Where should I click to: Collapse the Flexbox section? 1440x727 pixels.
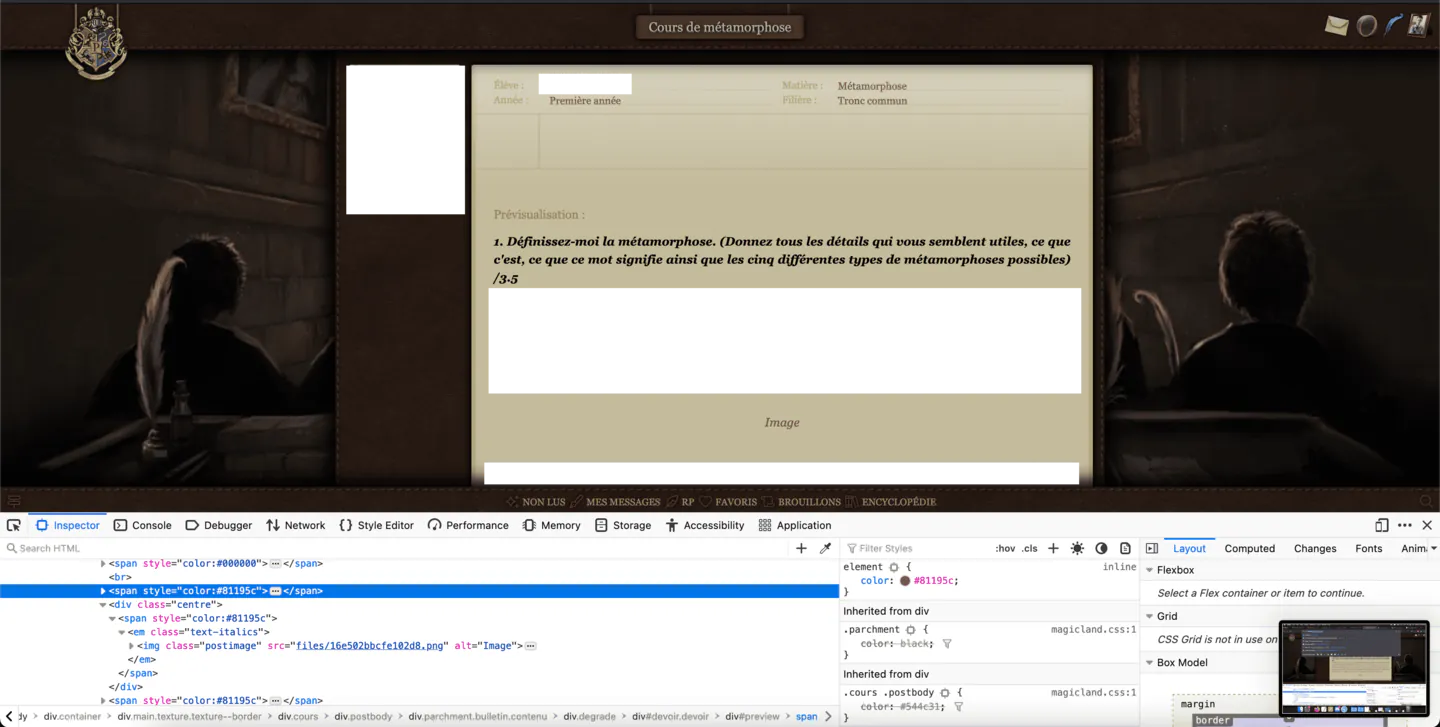point(1150,570)
